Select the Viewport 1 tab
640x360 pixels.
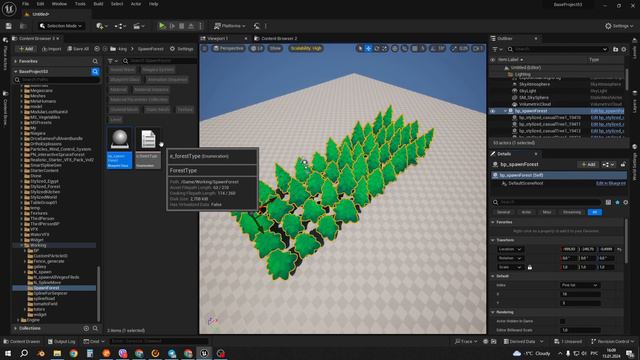click(x=217, y=38)
